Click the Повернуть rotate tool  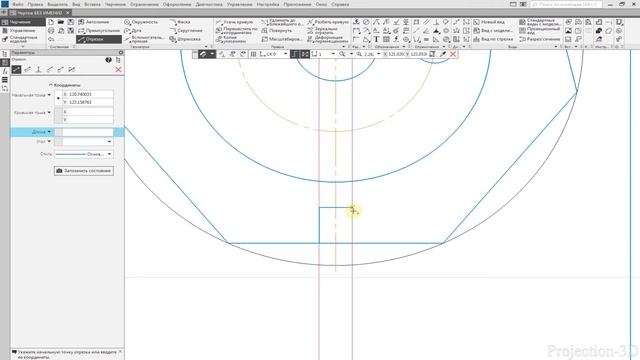pos(277,31)
